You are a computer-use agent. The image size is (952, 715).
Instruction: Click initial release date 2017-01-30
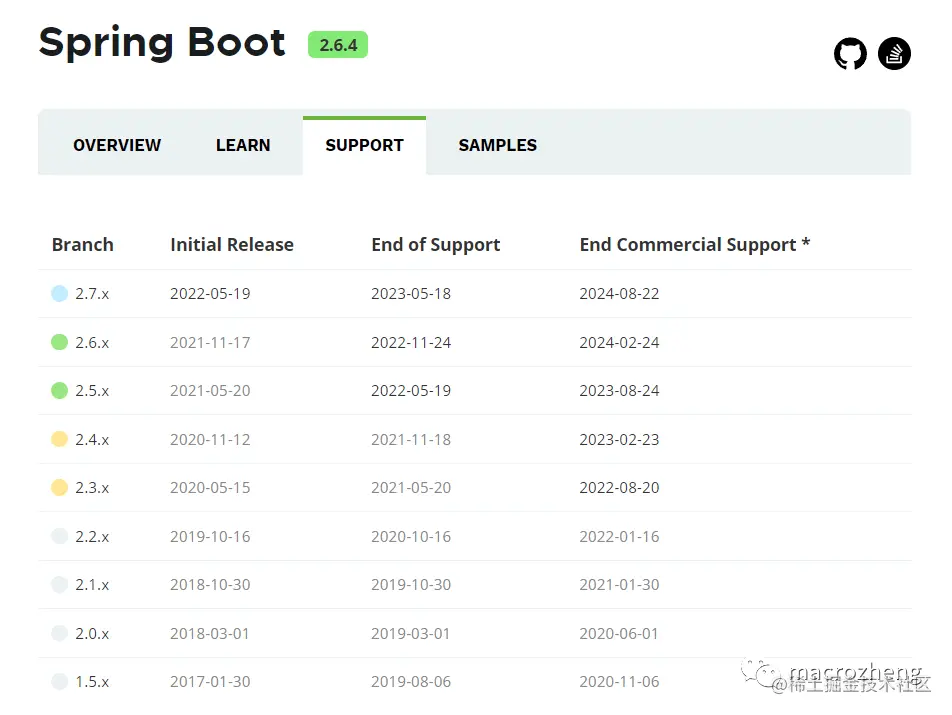click(x=210, y=682)
